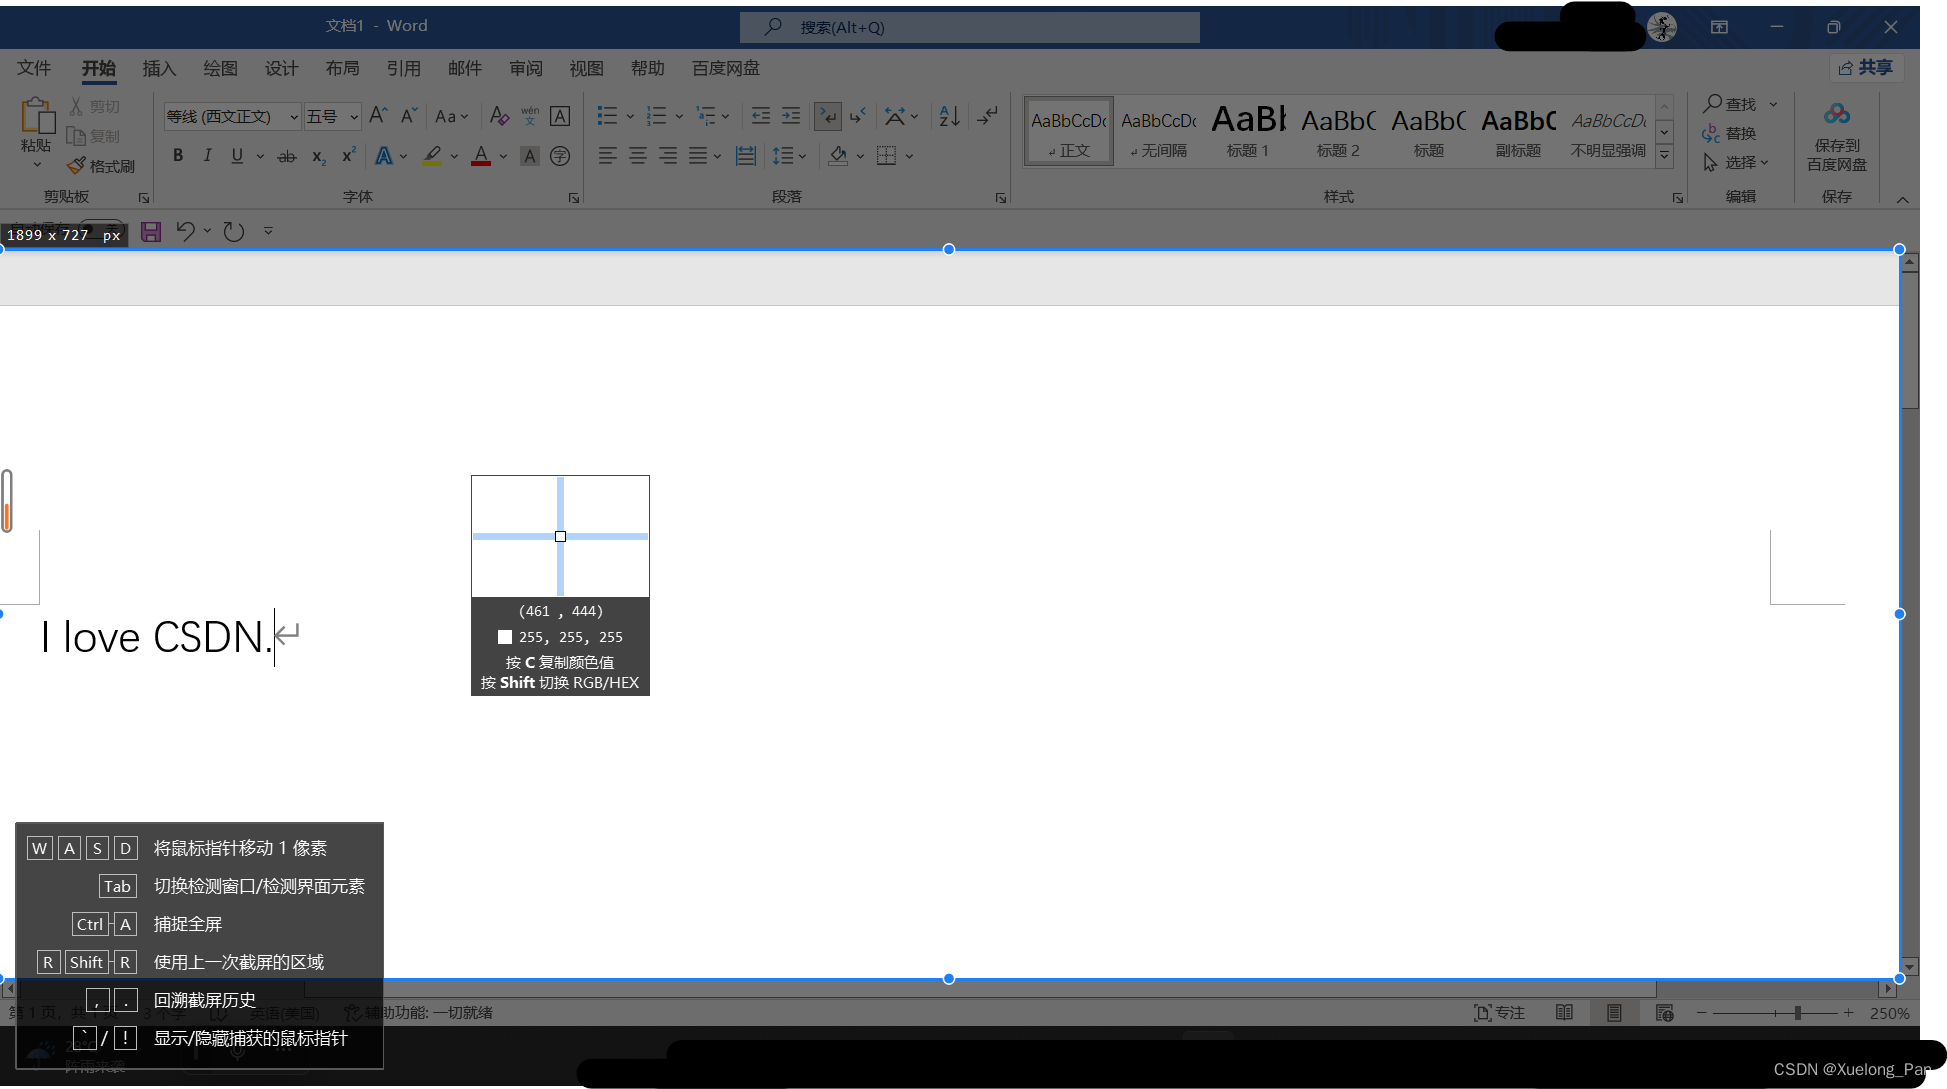Expand the bullet list dropdown arrow
This screenshot has width=1947, height=1089.
point(630,116)
